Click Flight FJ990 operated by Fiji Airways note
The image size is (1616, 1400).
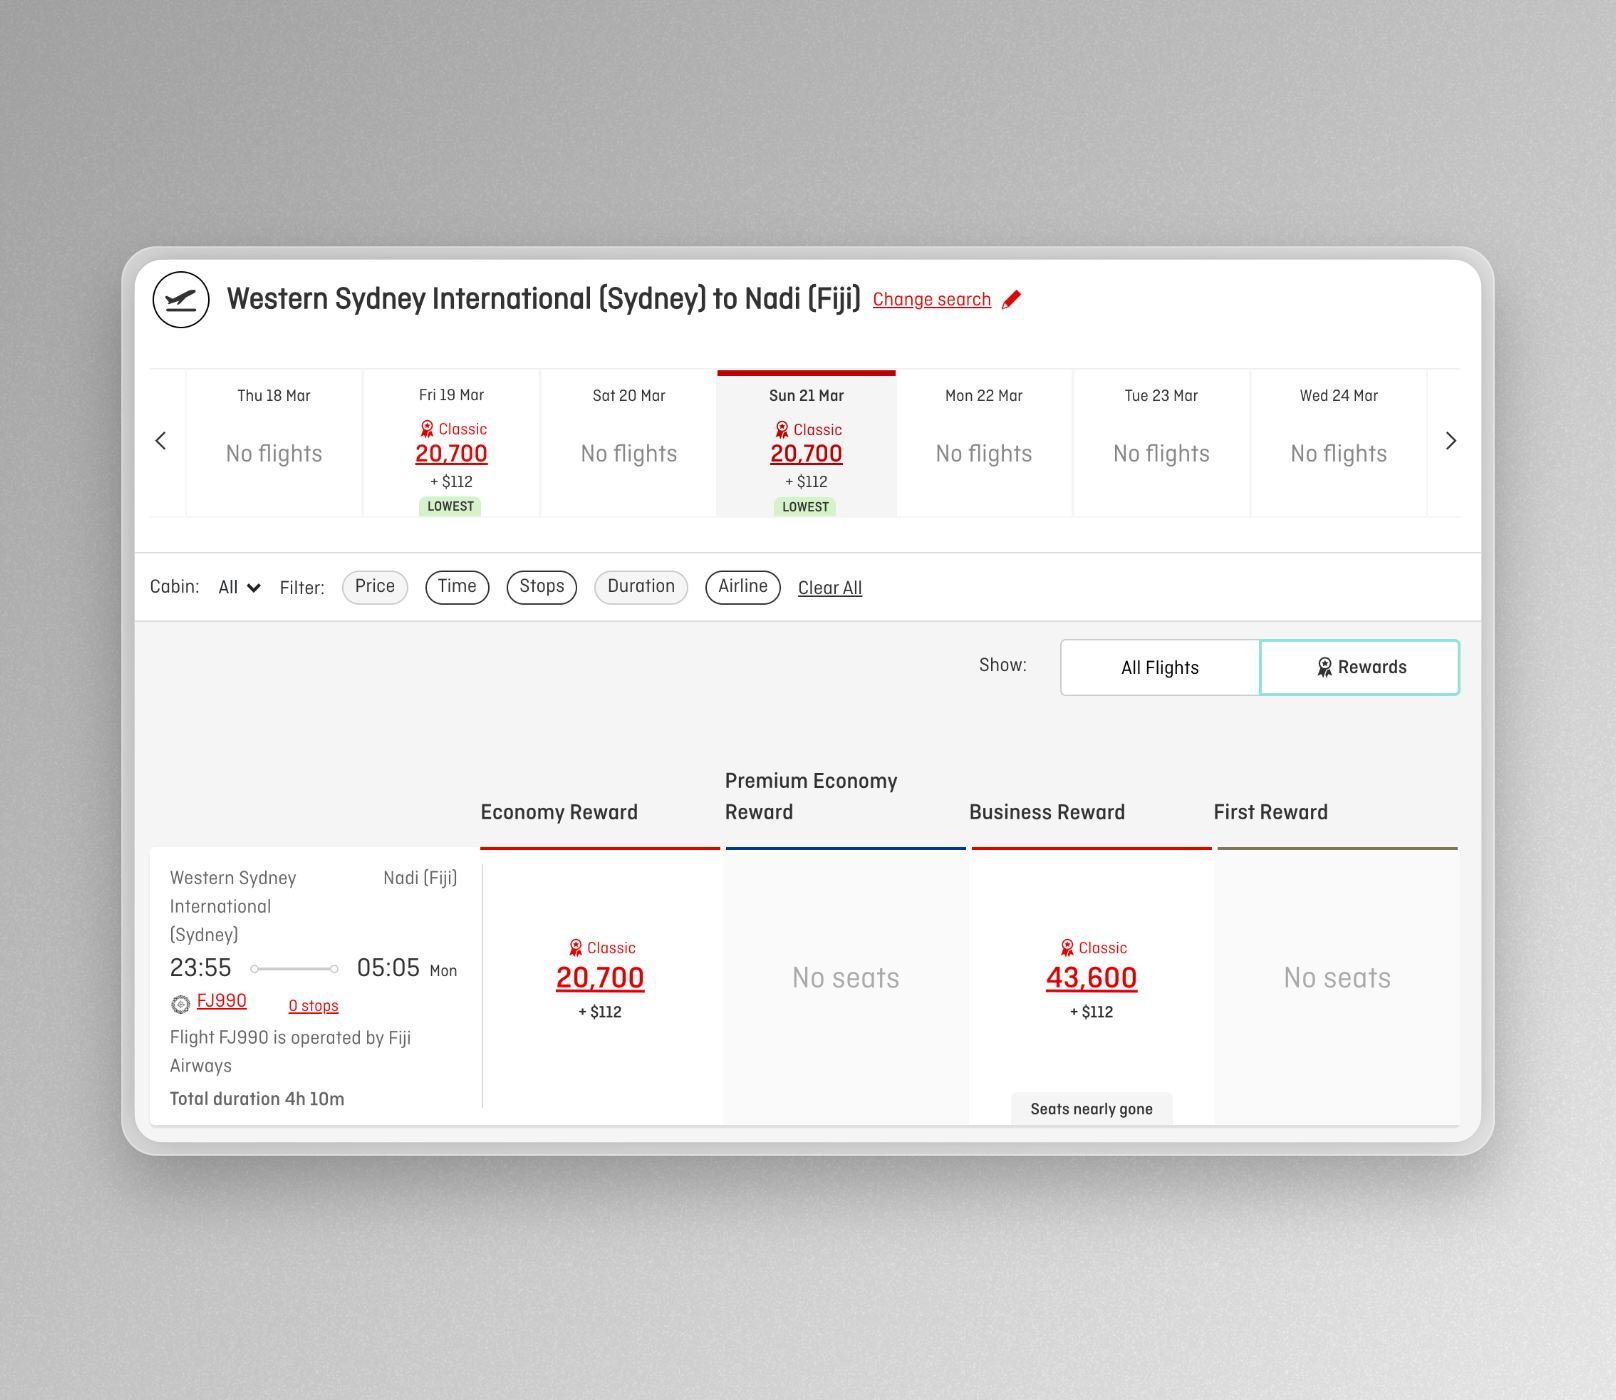291,1052
